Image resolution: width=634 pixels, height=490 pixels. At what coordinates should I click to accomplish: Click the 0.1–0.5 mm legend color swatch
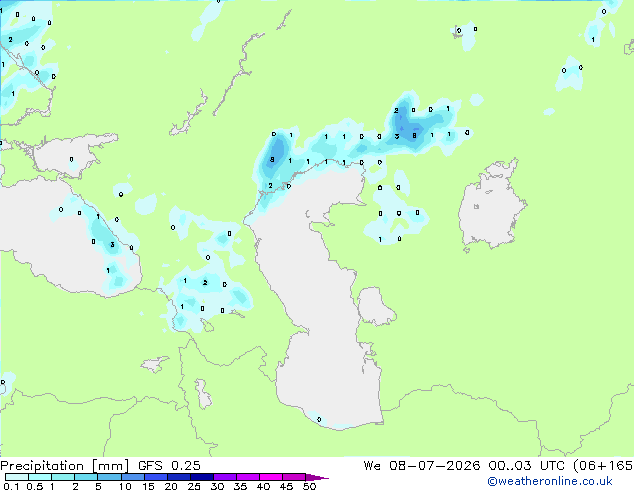point(17,477)
